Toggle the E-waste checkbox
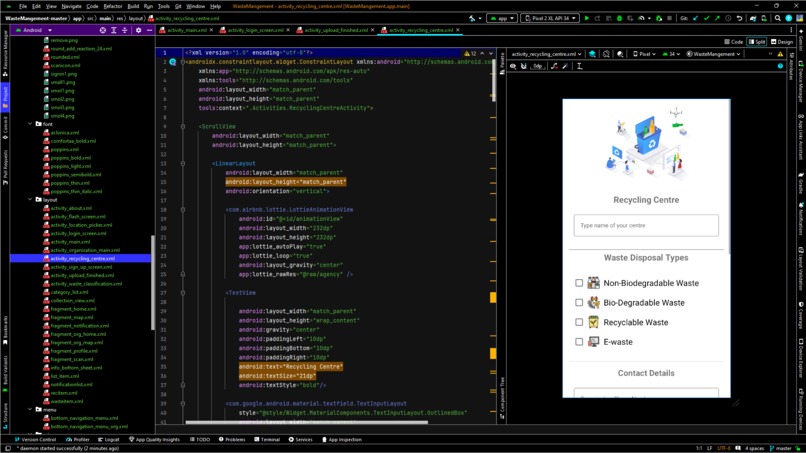The height and width of the screenshot is (453, 806). [x=579, y=342]
